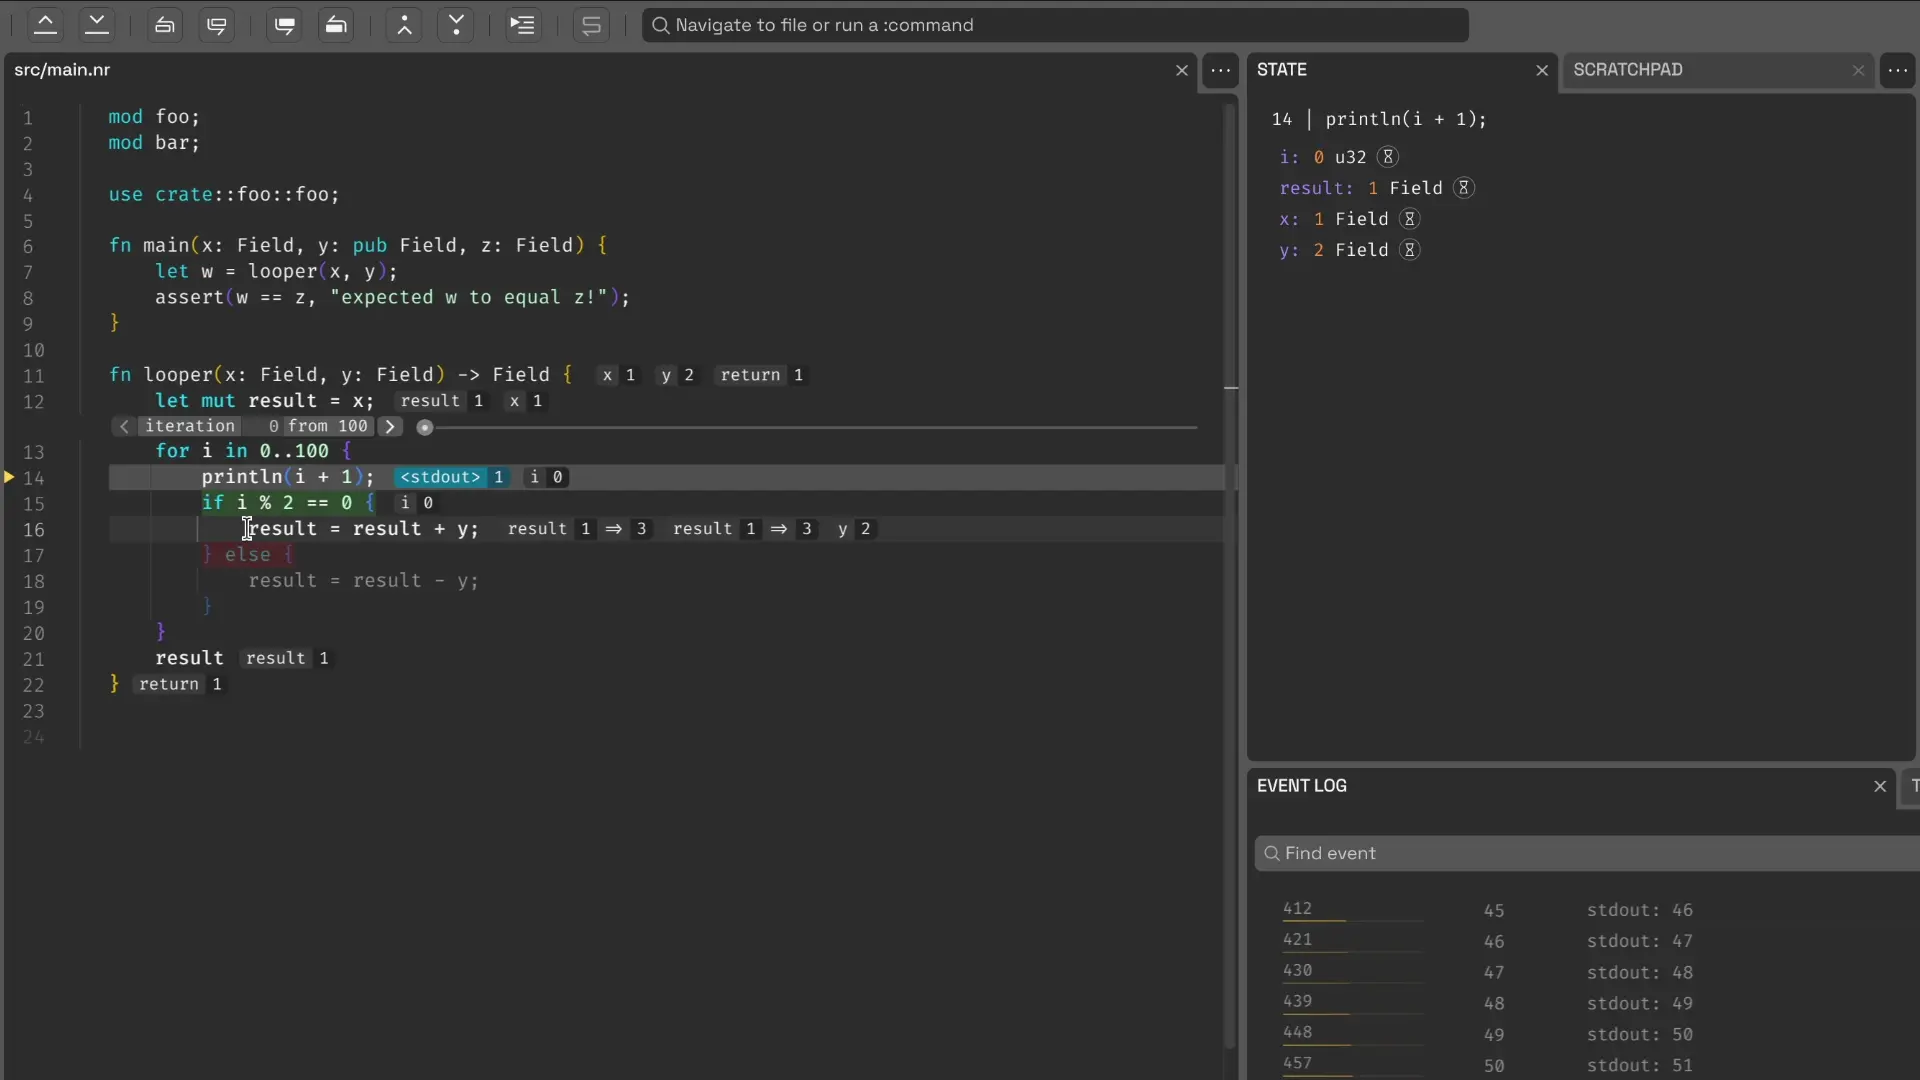Go to next loop iteration chevron
Image resolution: width=1920 pixels, height=1080 pixels.
coord(390,426)
